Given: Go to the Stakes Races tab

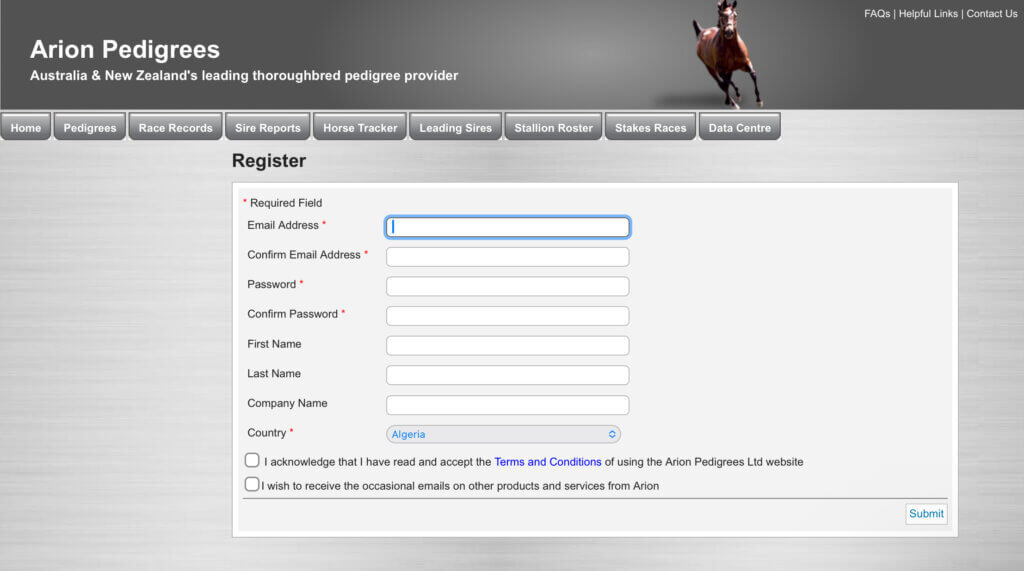Looking at the screenshot, I should pyautogui.click(x=650, y=127).
